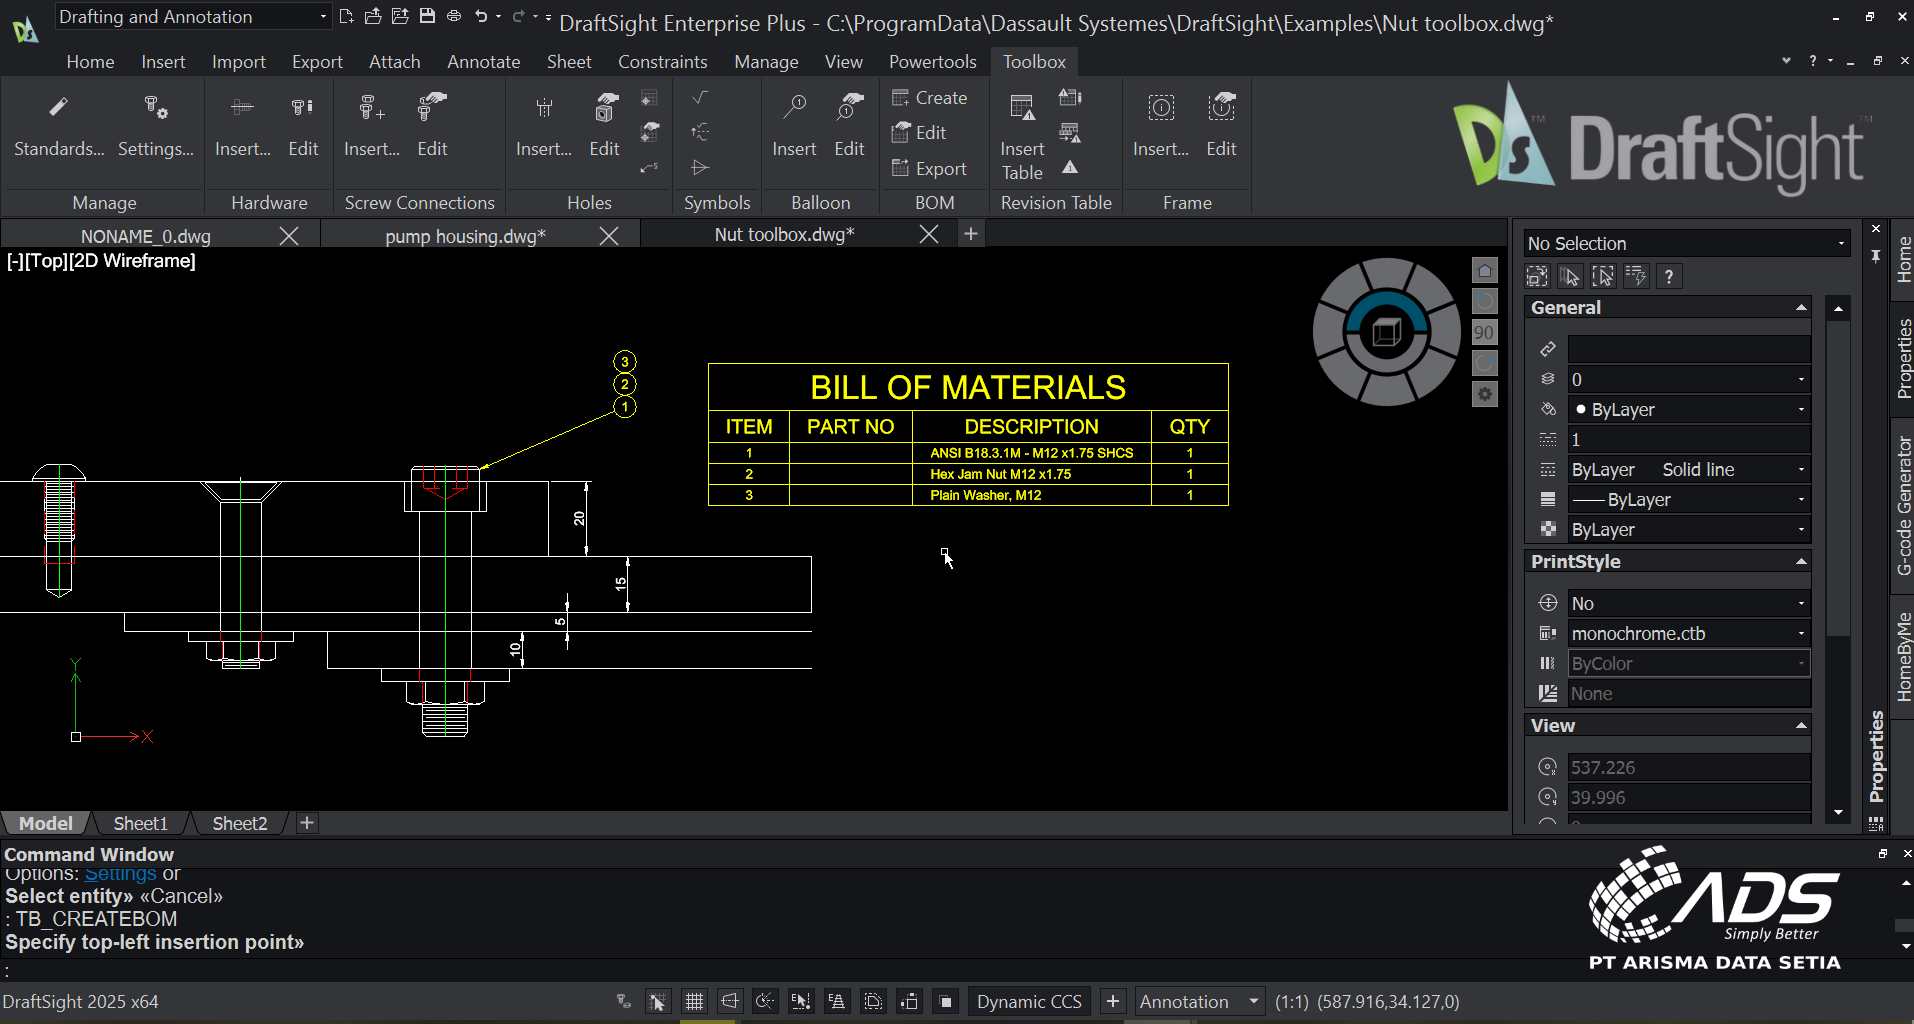Click Create BOM button
This screenshot has width=1914, height=1024.
929,97
